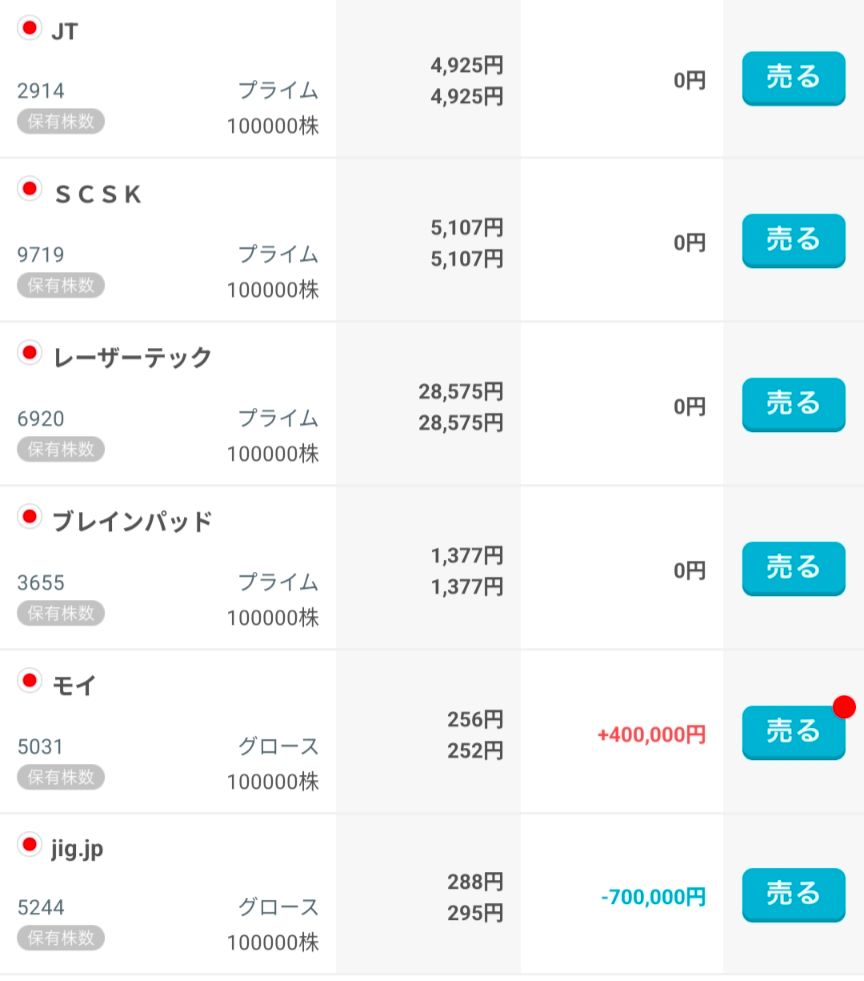This screenshot has height=981, width=864.
Task: Click the flag icon next to ブレインパッド
Action: tap(29, 517)
